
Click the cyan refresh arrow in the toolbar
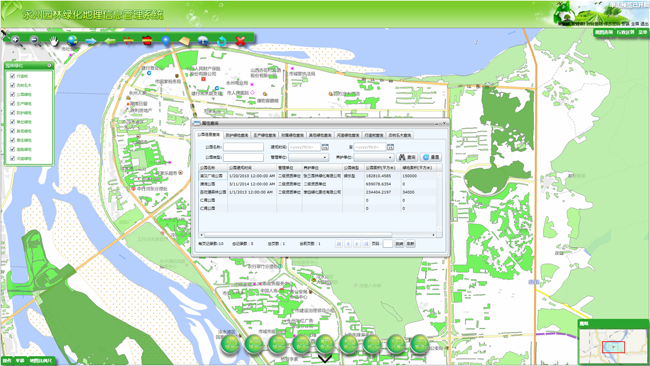click(222, 41)
